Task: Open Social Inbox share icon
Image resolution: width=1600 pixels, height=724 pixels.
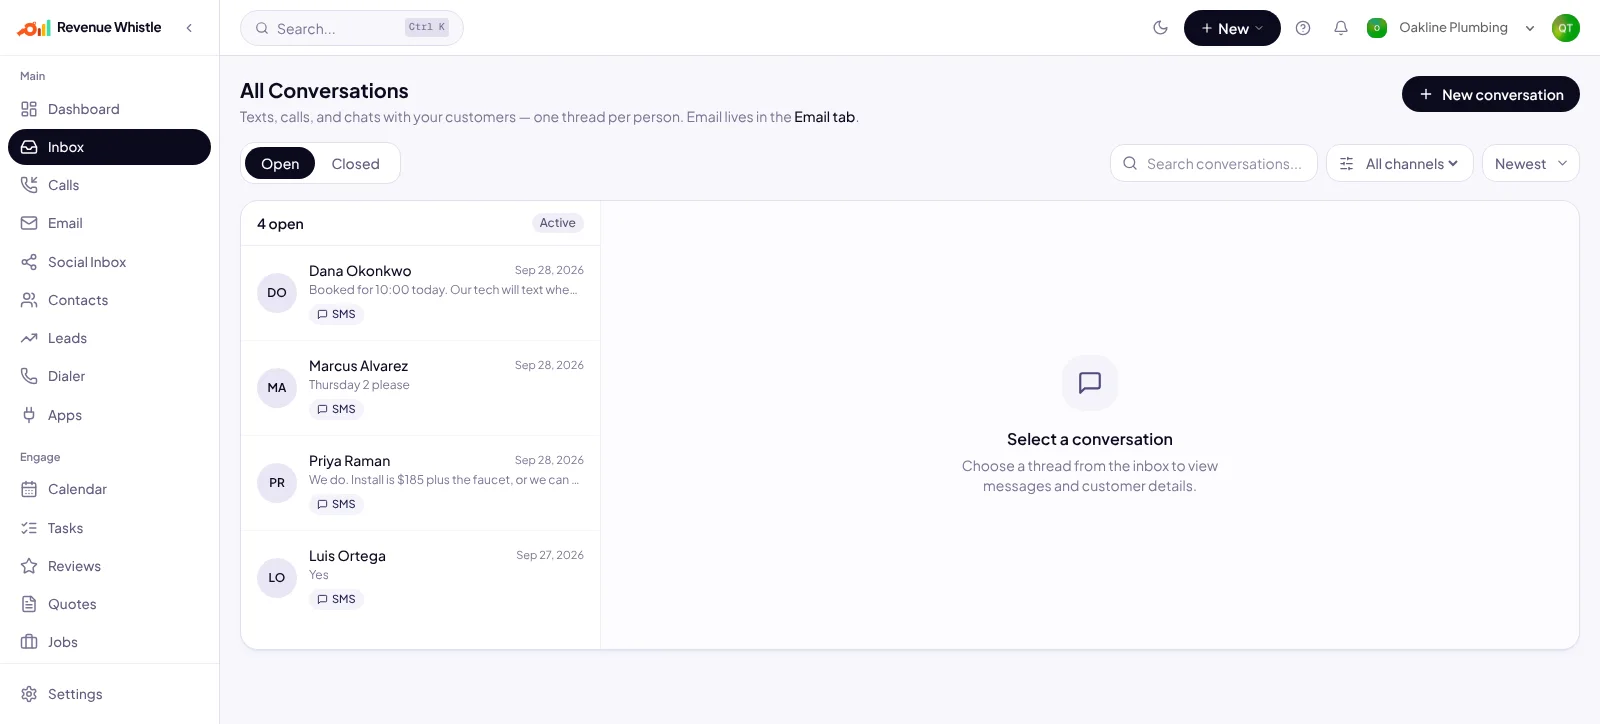Action: pos(29,262)
